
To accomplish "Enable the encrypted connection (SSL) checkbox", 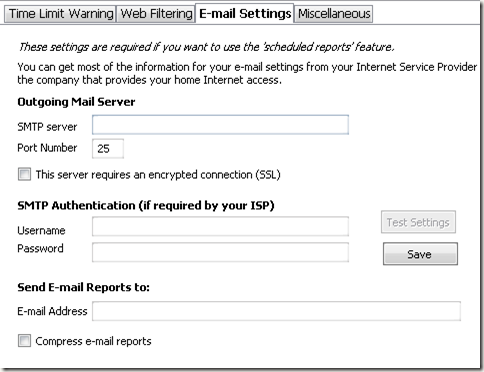I will (24, 174).
